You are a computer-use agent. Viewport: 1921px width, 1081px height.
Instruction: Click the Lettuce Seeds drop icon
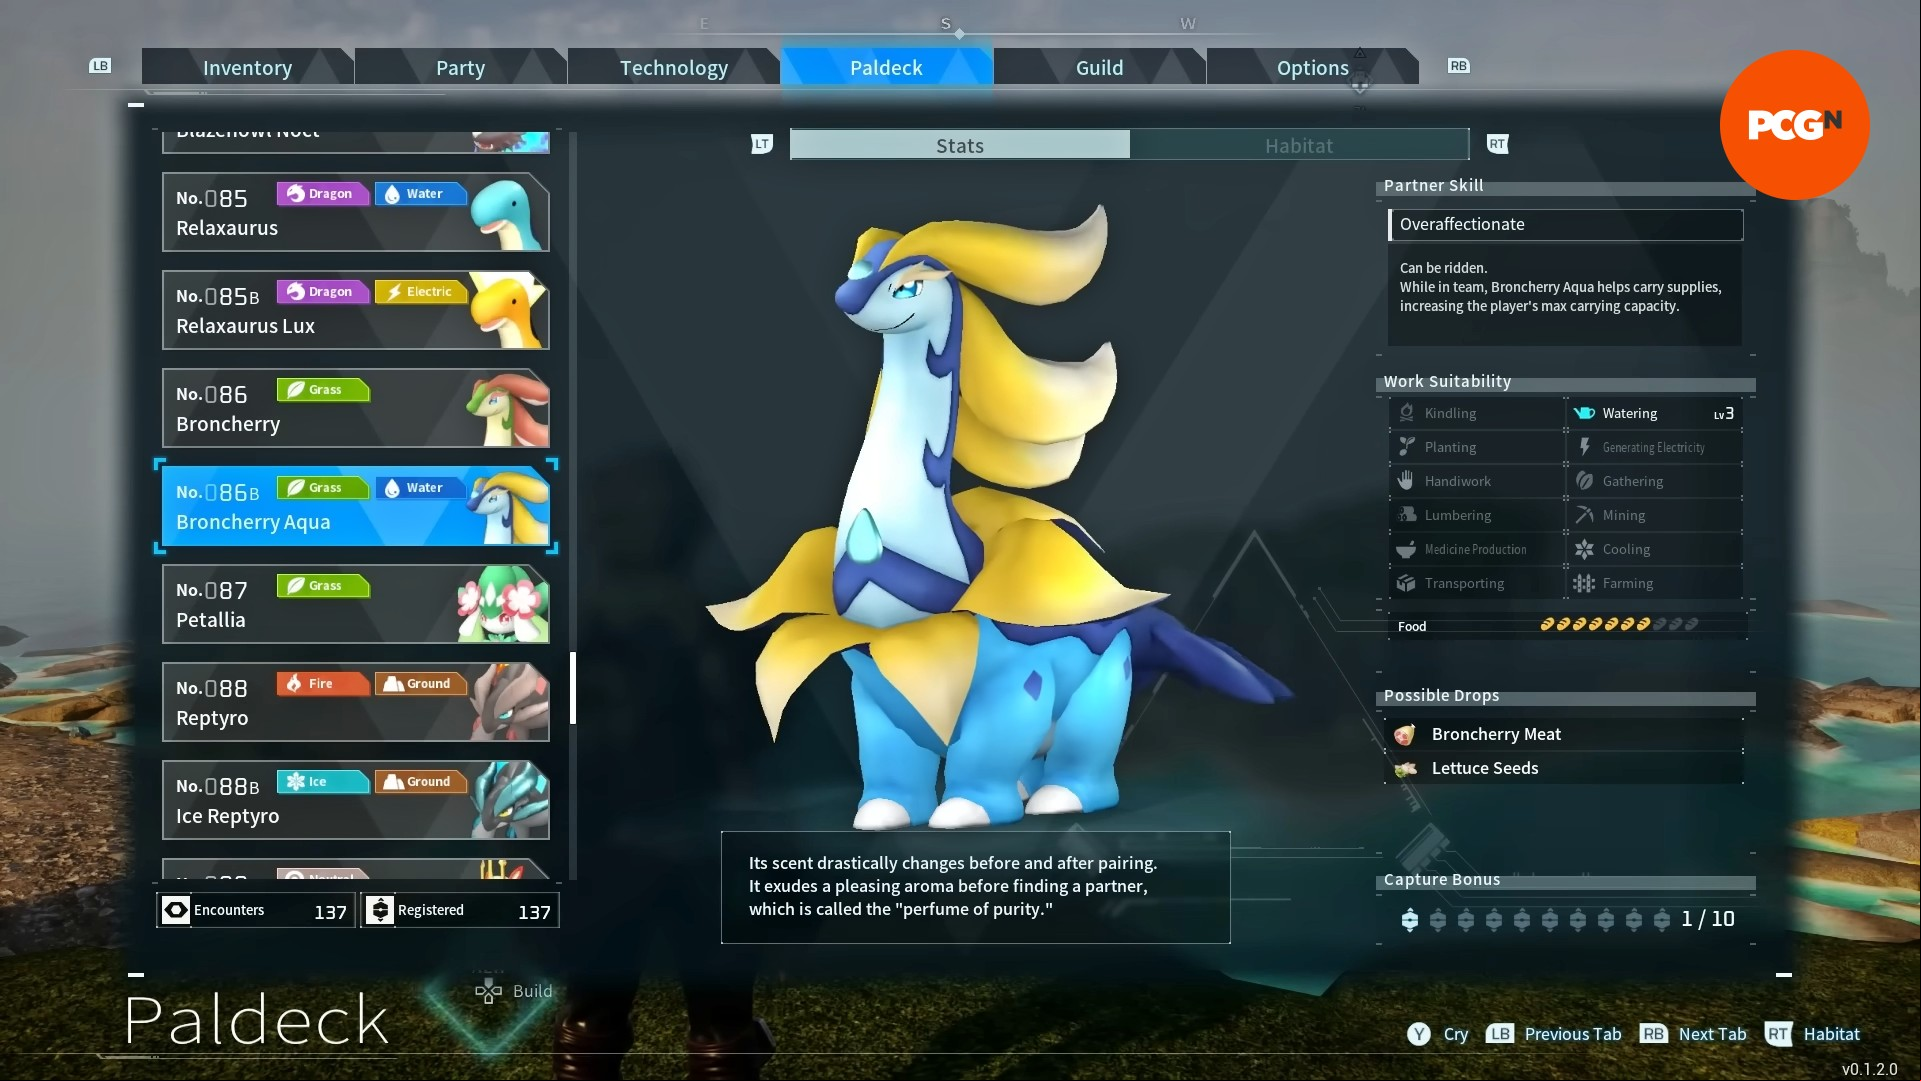[1405, 769]
